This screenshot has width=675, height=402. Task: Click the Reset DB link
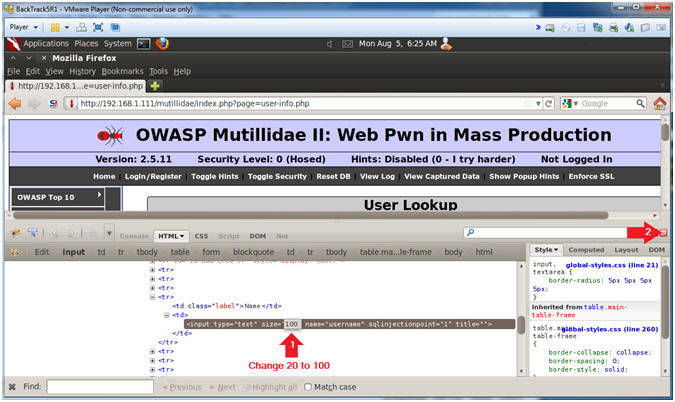tap(333, 176)
